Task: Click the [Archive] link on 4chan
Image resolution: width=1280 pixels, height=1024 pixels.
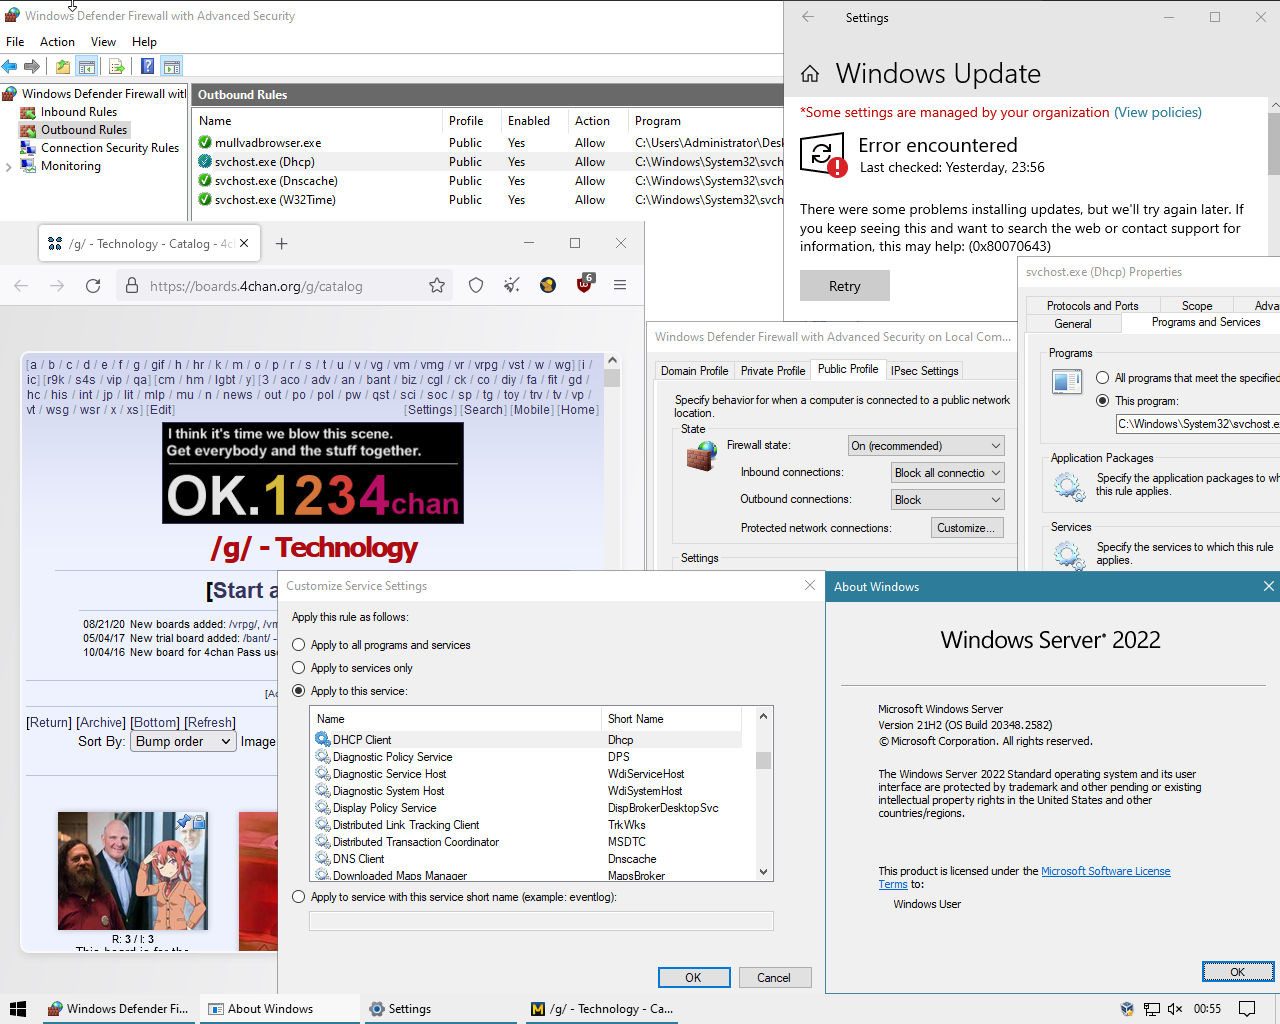Action: pos(101,722)
